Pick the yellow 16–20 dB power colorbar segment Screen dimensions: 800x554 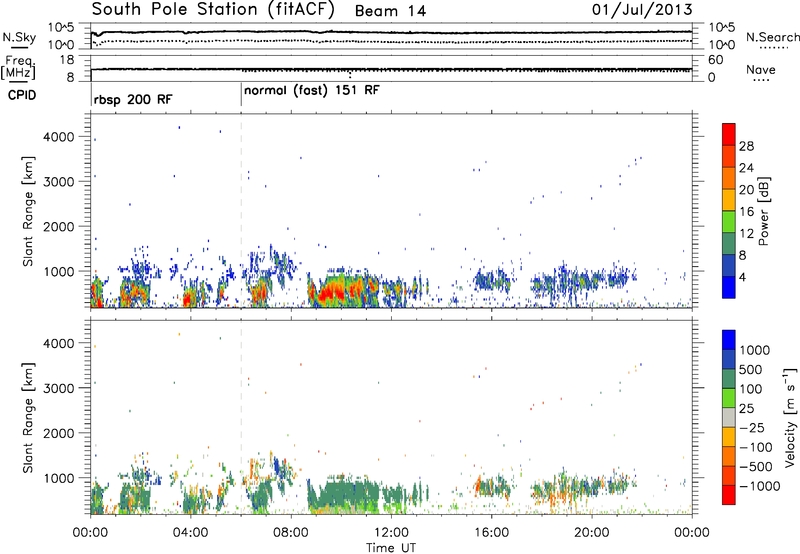(x=729, y=200)
